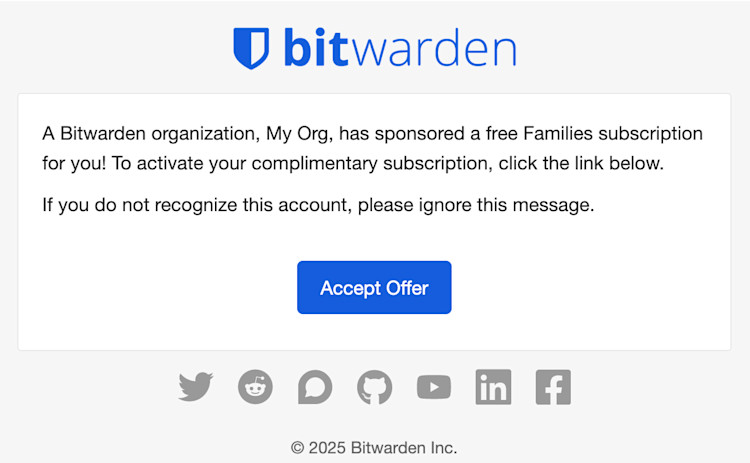Image resolution: width=750 pixels, height=463 pixels.
Task: Open Bitwarden's Twitter page
Action: click(x=196, y=387)
